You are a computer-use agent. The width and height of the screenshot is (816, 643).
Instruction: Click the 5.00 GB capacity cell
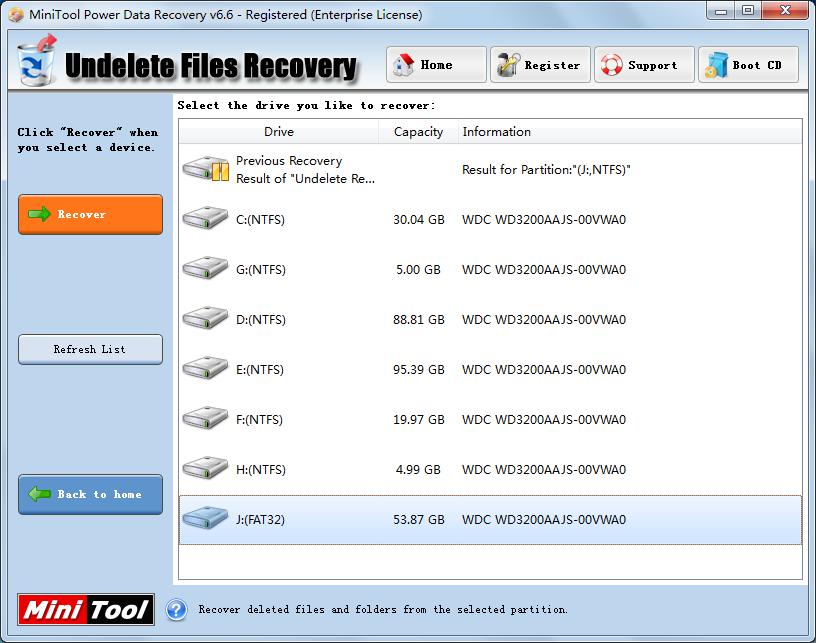point(418,269)
